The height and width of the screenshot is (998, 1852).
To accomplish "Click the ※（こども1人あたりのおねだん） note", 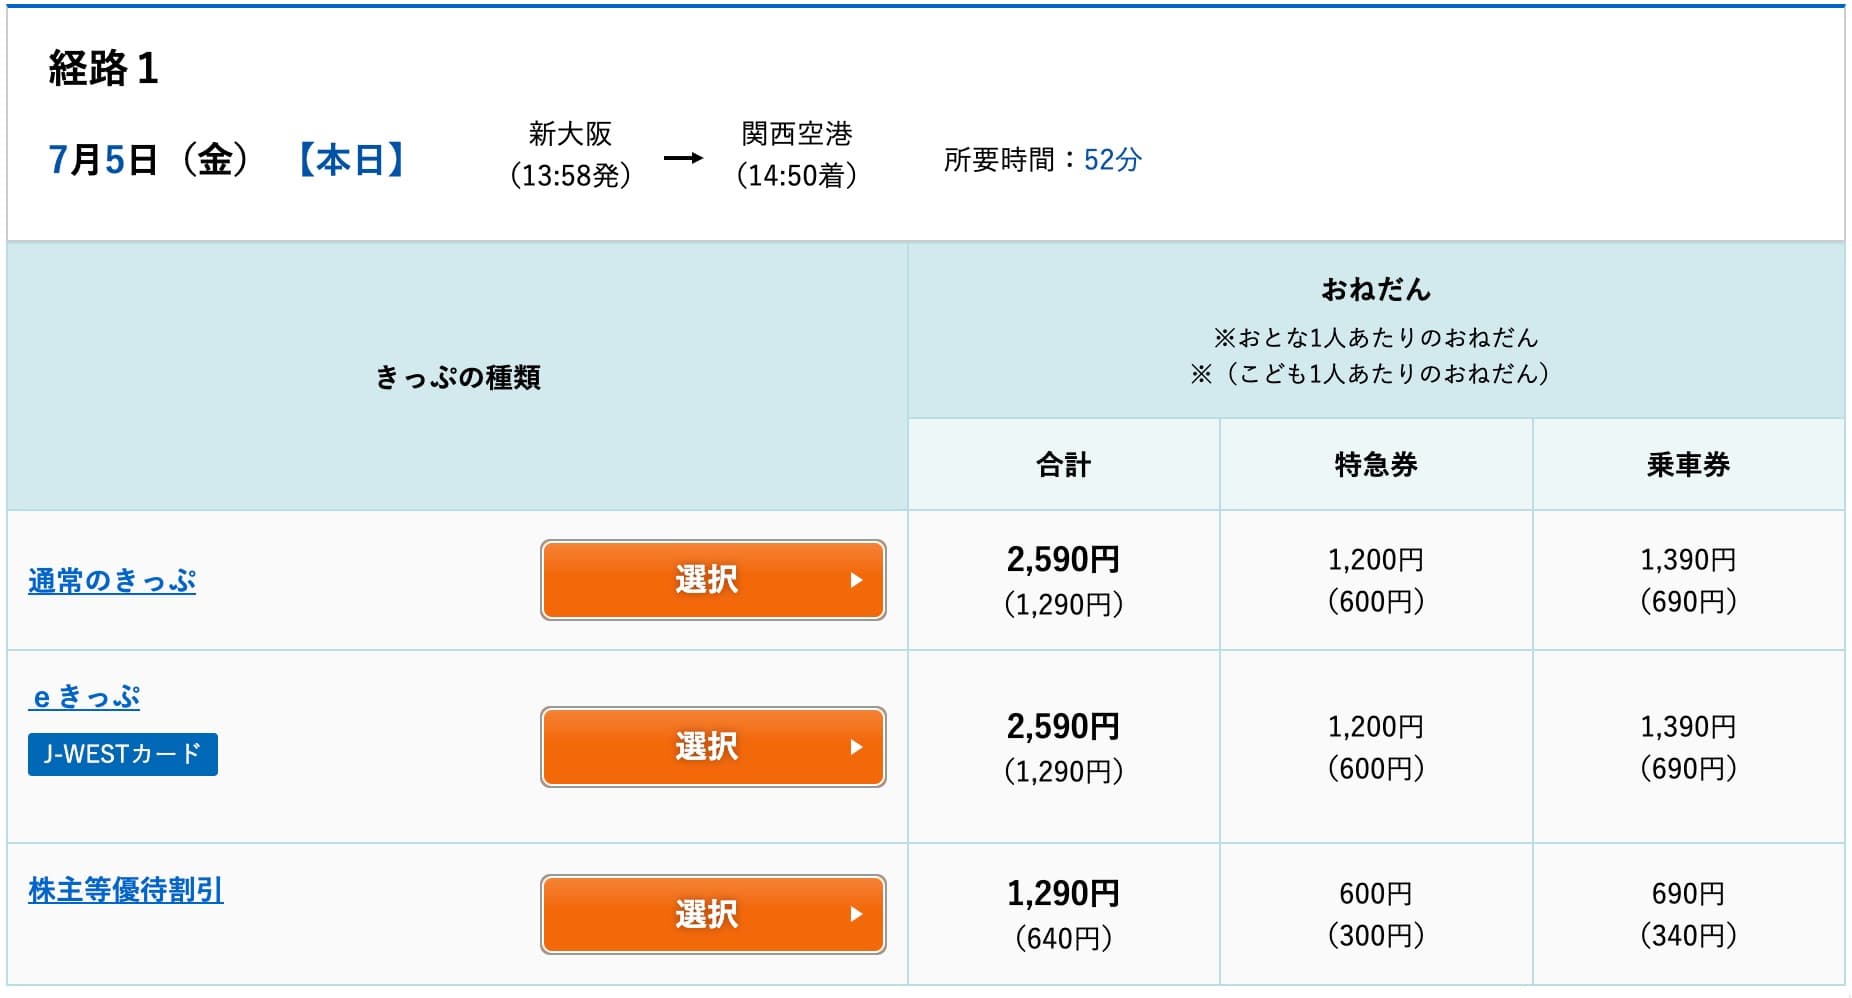I will (1370, 374).
